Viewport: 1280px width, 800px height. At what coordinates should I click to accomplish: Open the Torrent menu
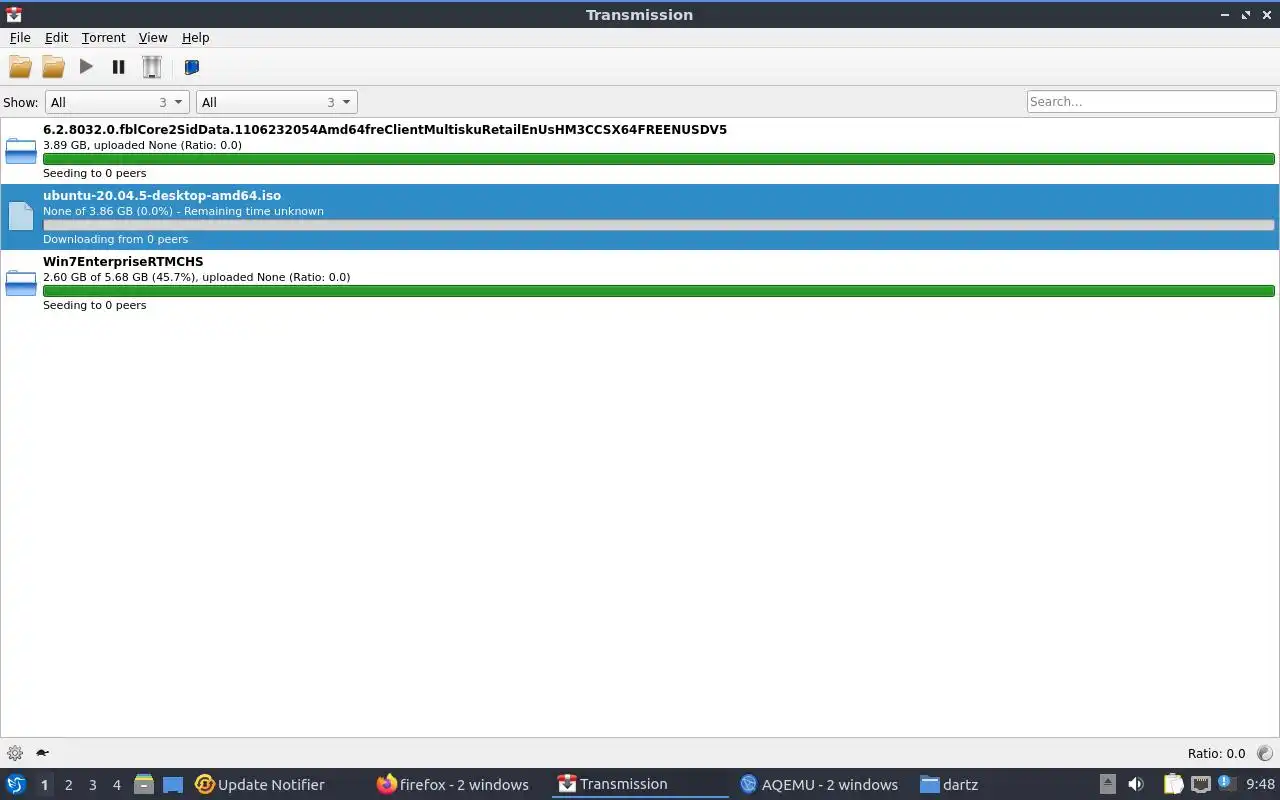click(103, 37)
